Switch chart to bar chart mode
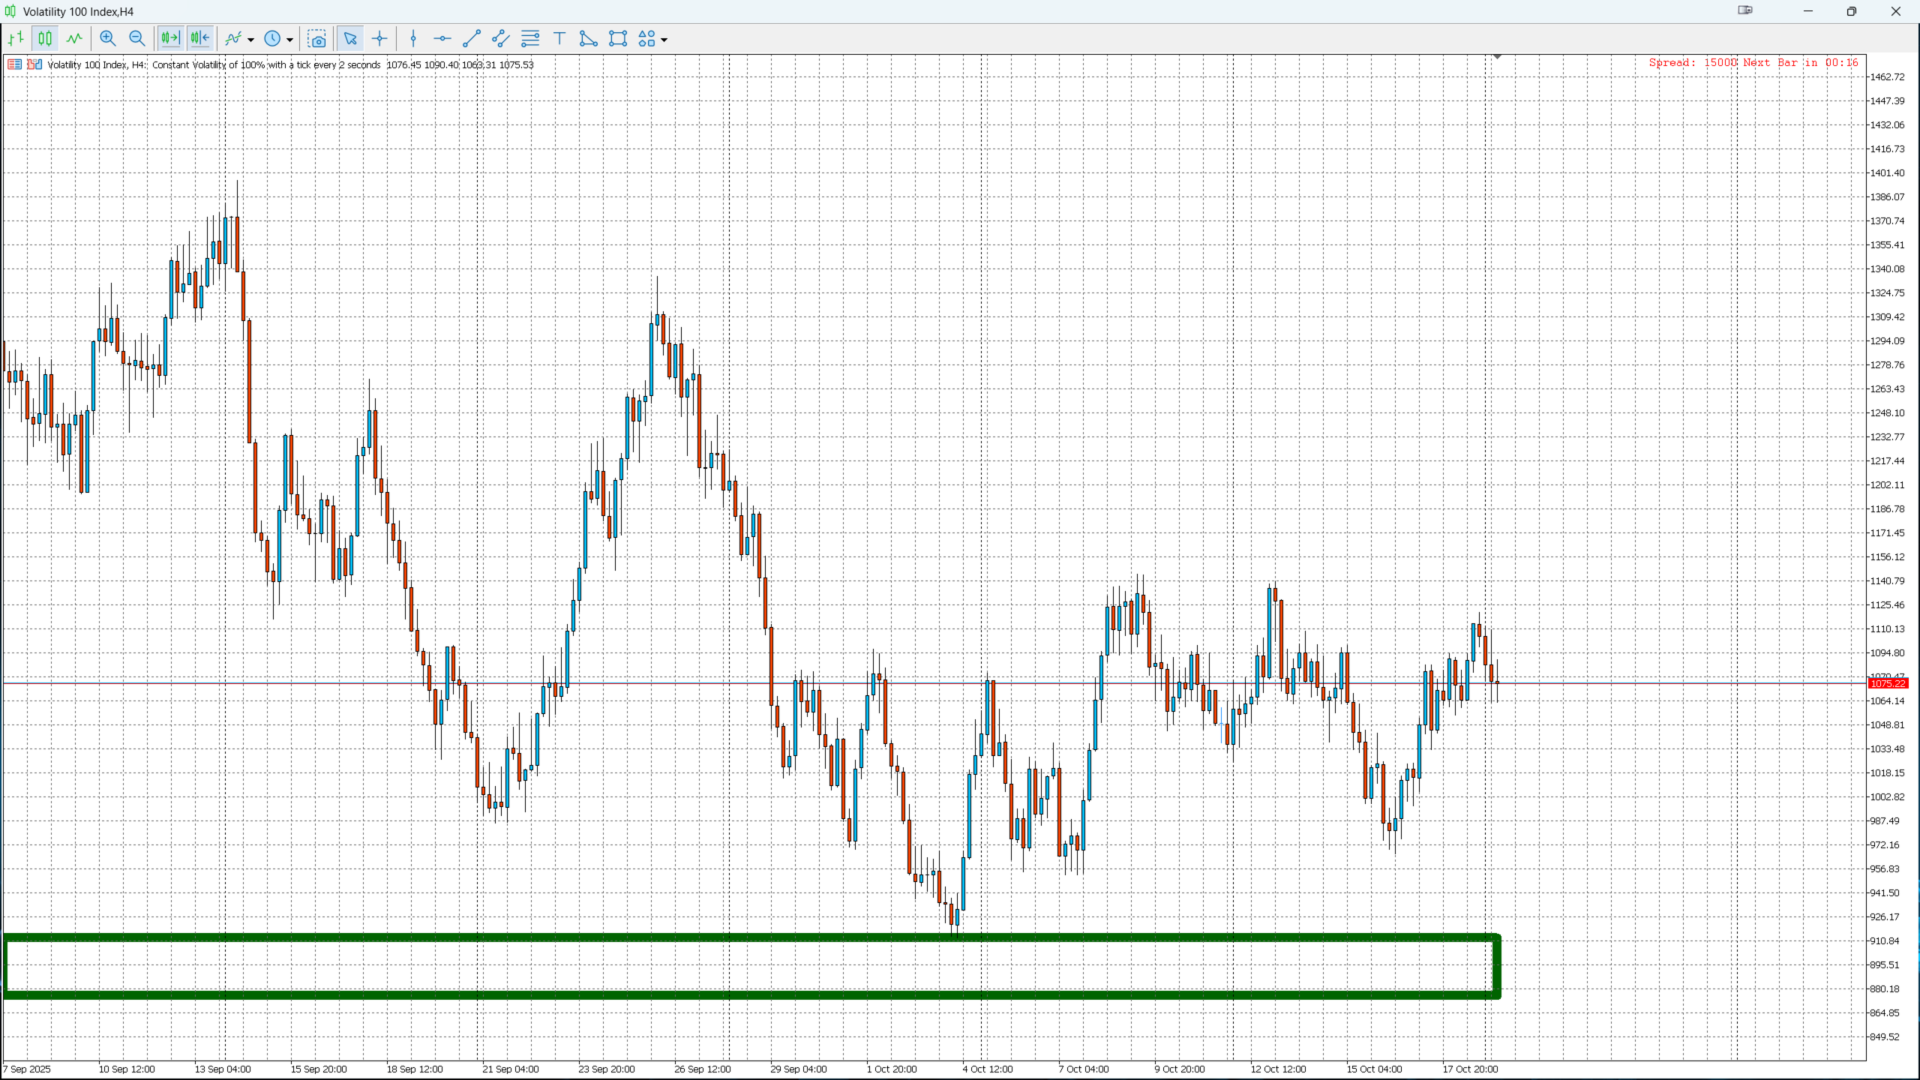The height and width of the screenshot is (1080, 1920). click(16, 39)
